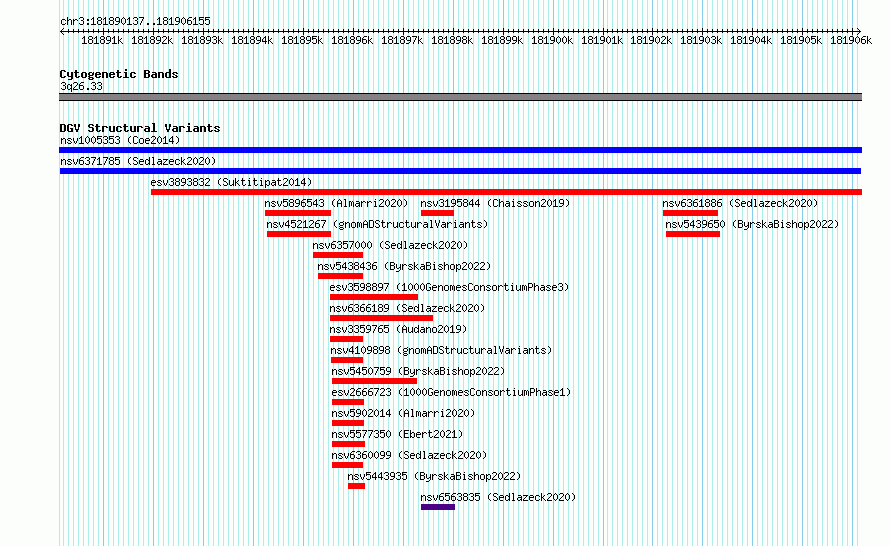Open nsv3195844 (Chaisson2019) variant
890x546 pixels.
495,203
